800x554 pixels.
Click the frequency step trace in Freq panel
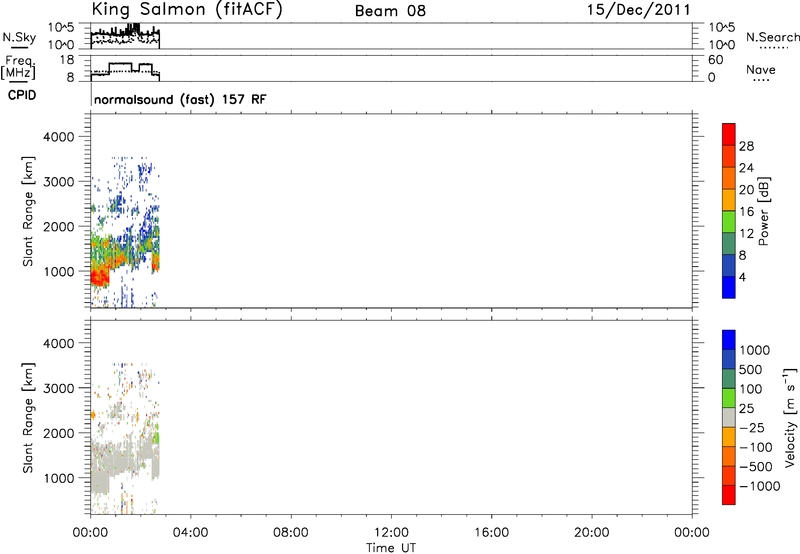(125, 70)
